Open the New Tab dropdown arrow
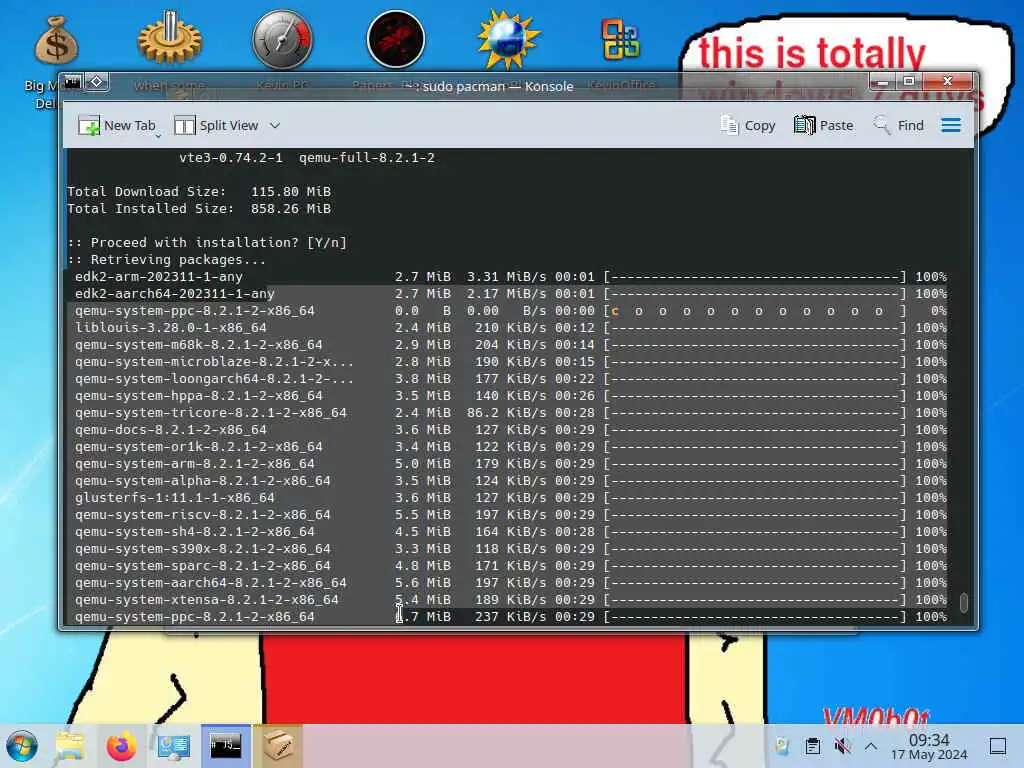This screenshot has height=768, width=1024. pos(158,136)
